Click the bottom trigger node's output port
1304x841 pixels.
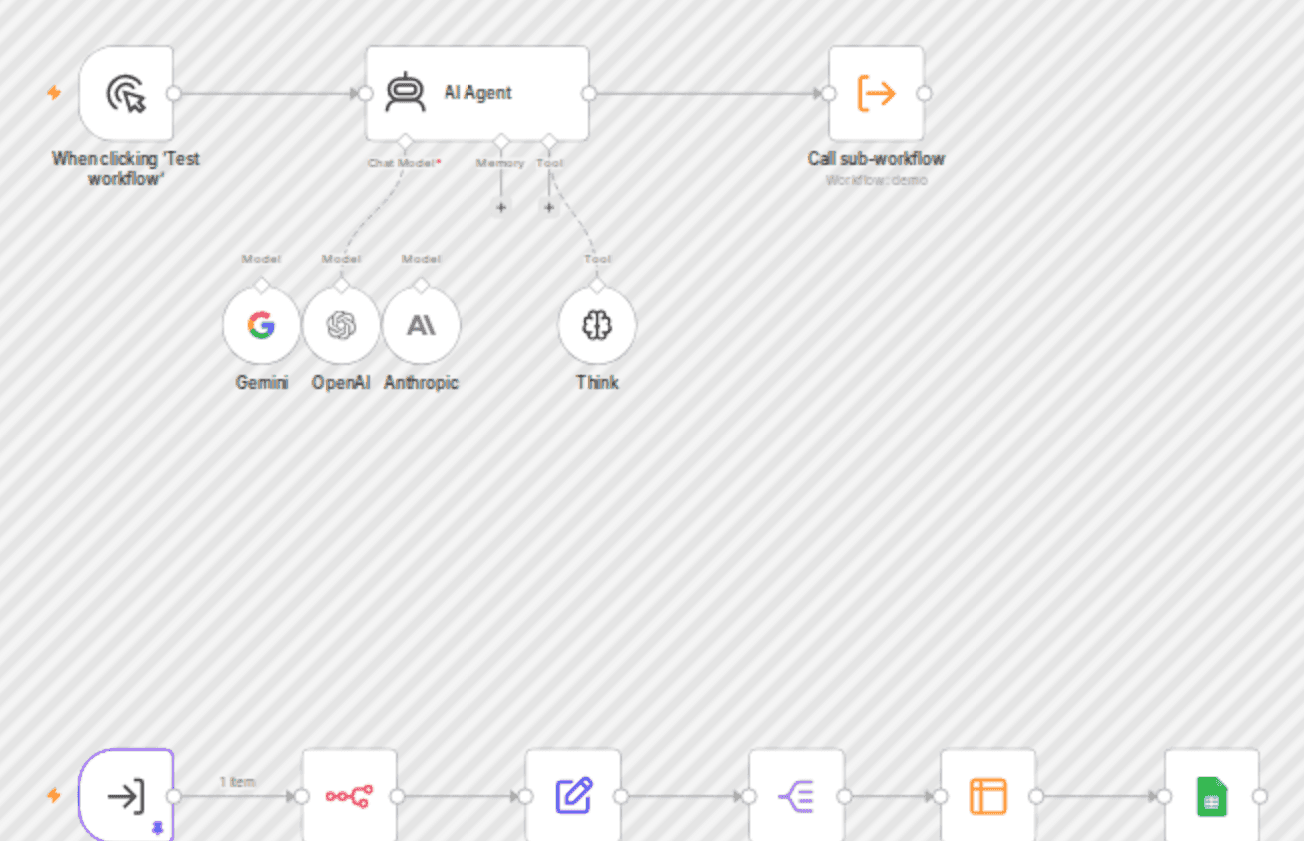coord(173,796)
